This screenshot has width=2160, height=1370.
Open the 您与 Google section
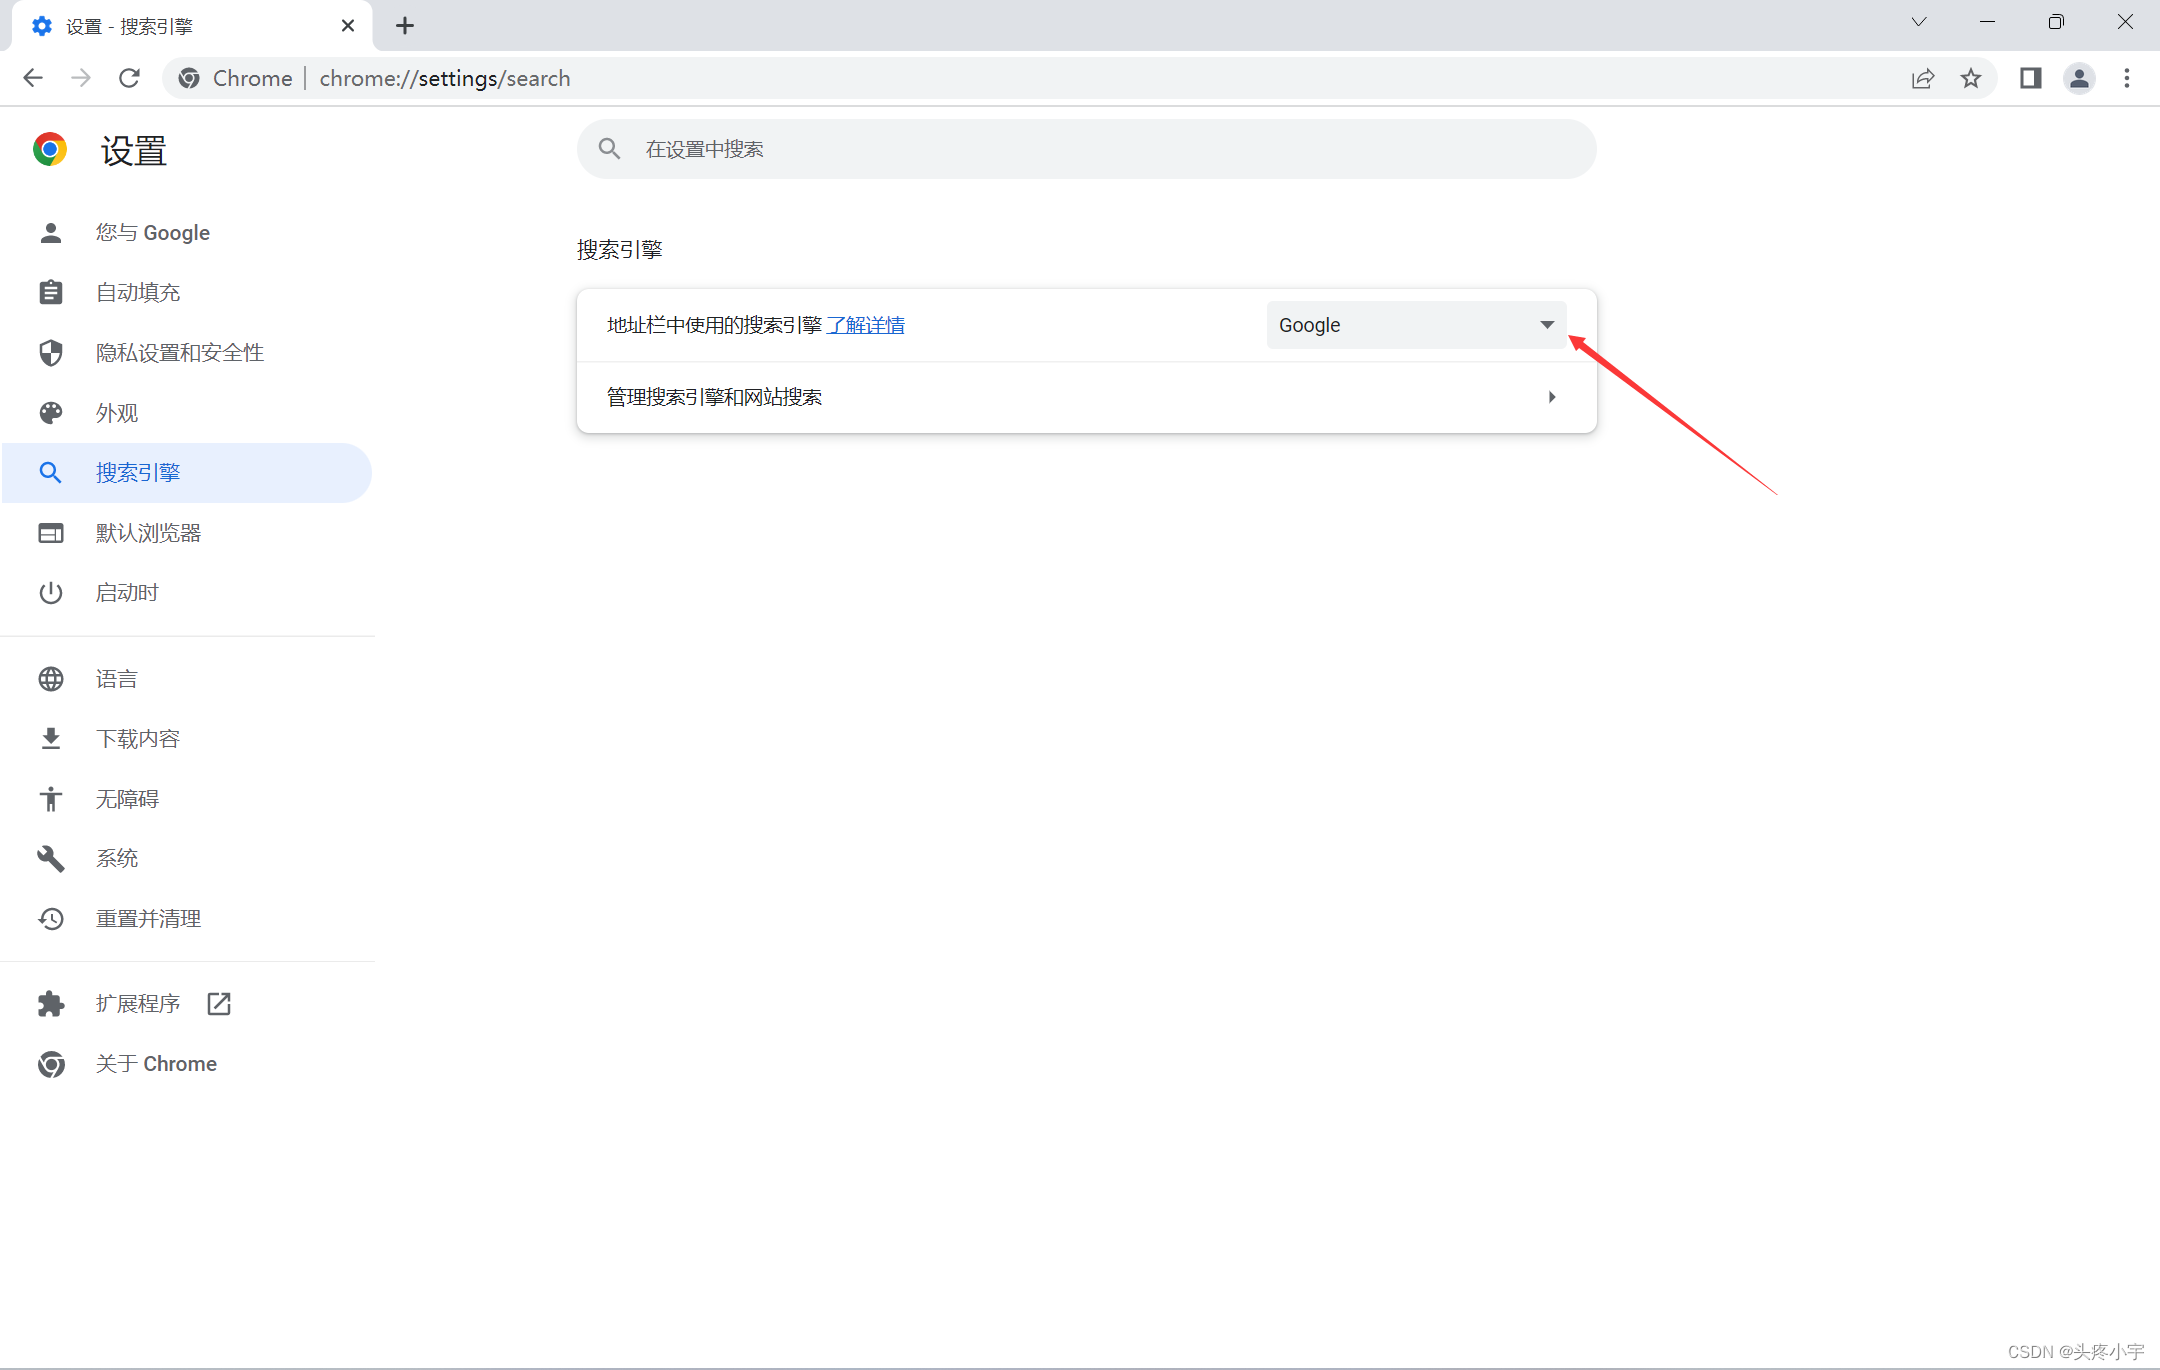click(x=188, y=233)
